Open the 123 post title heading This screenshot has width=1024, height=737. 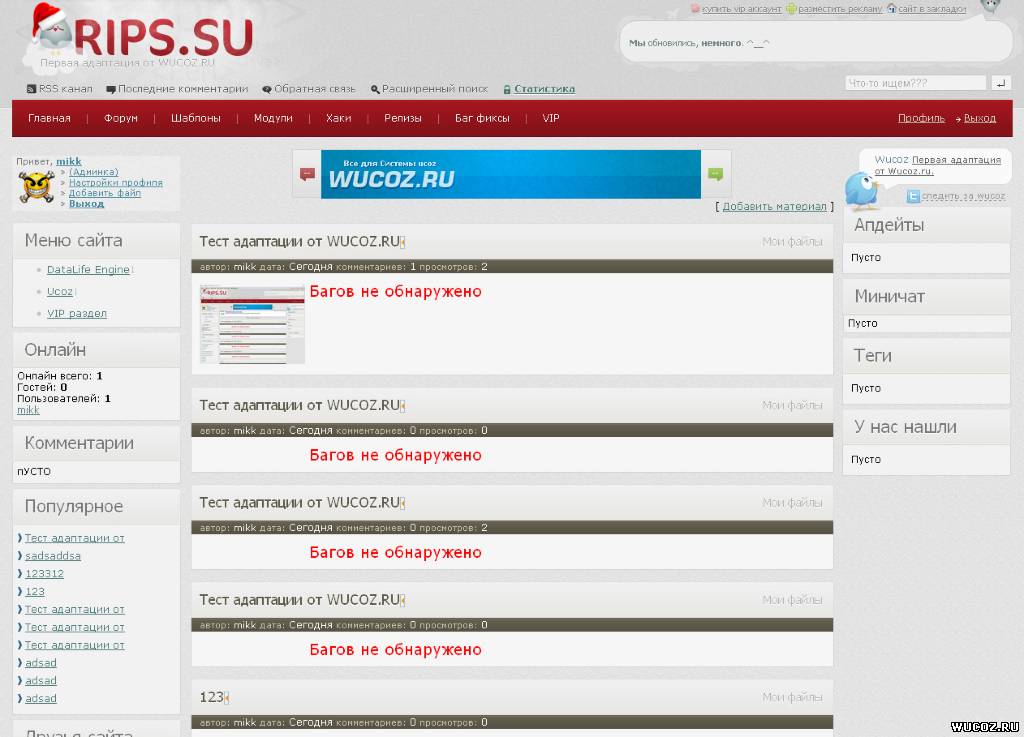click(211, 697)
